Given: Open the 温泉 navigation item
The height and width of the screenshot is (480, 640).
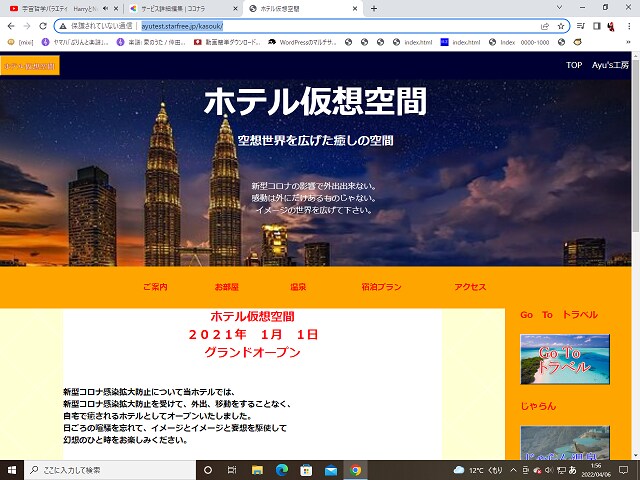Looking at the screenshot, I should [298, 287].
